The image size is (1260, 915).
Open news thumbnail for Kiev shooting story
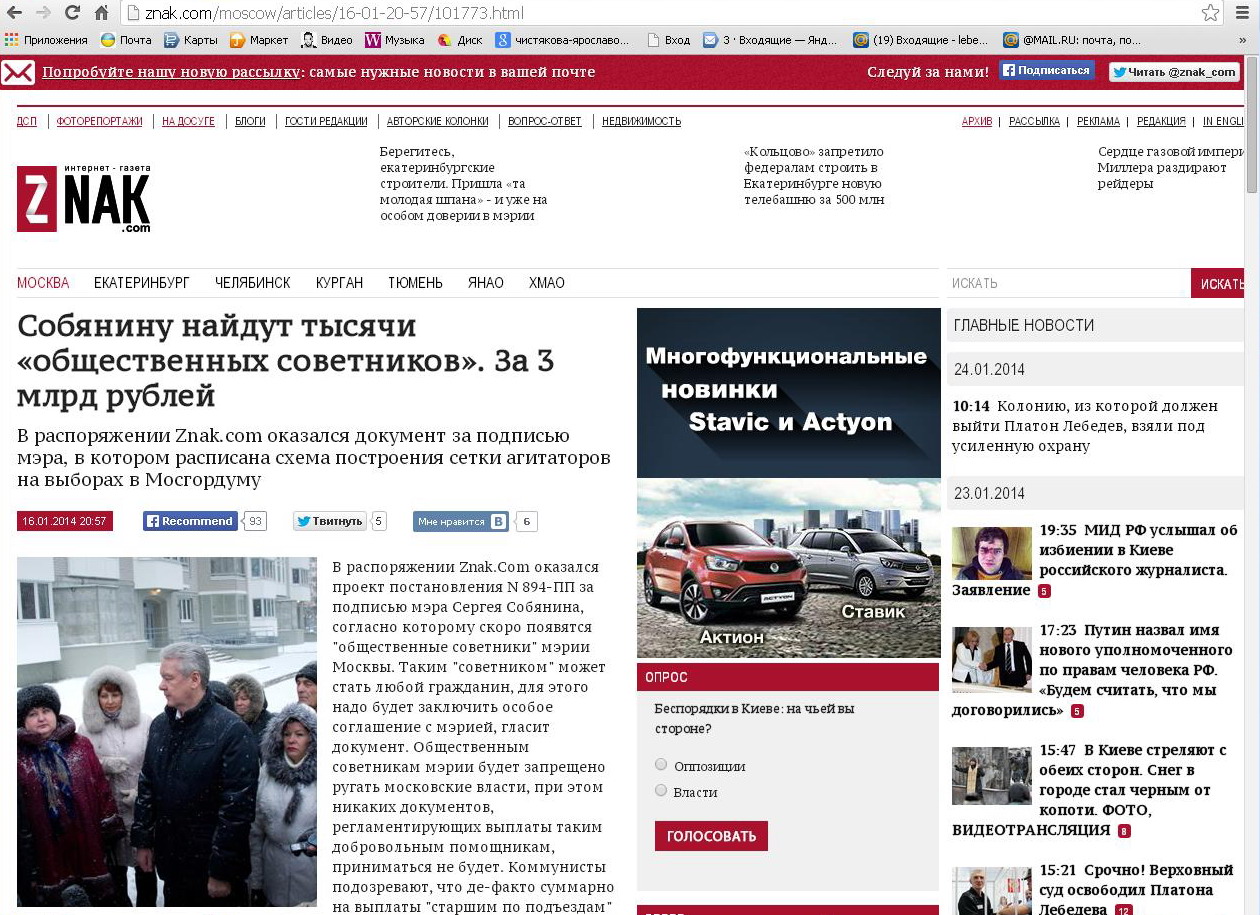(x=991, y=775)
